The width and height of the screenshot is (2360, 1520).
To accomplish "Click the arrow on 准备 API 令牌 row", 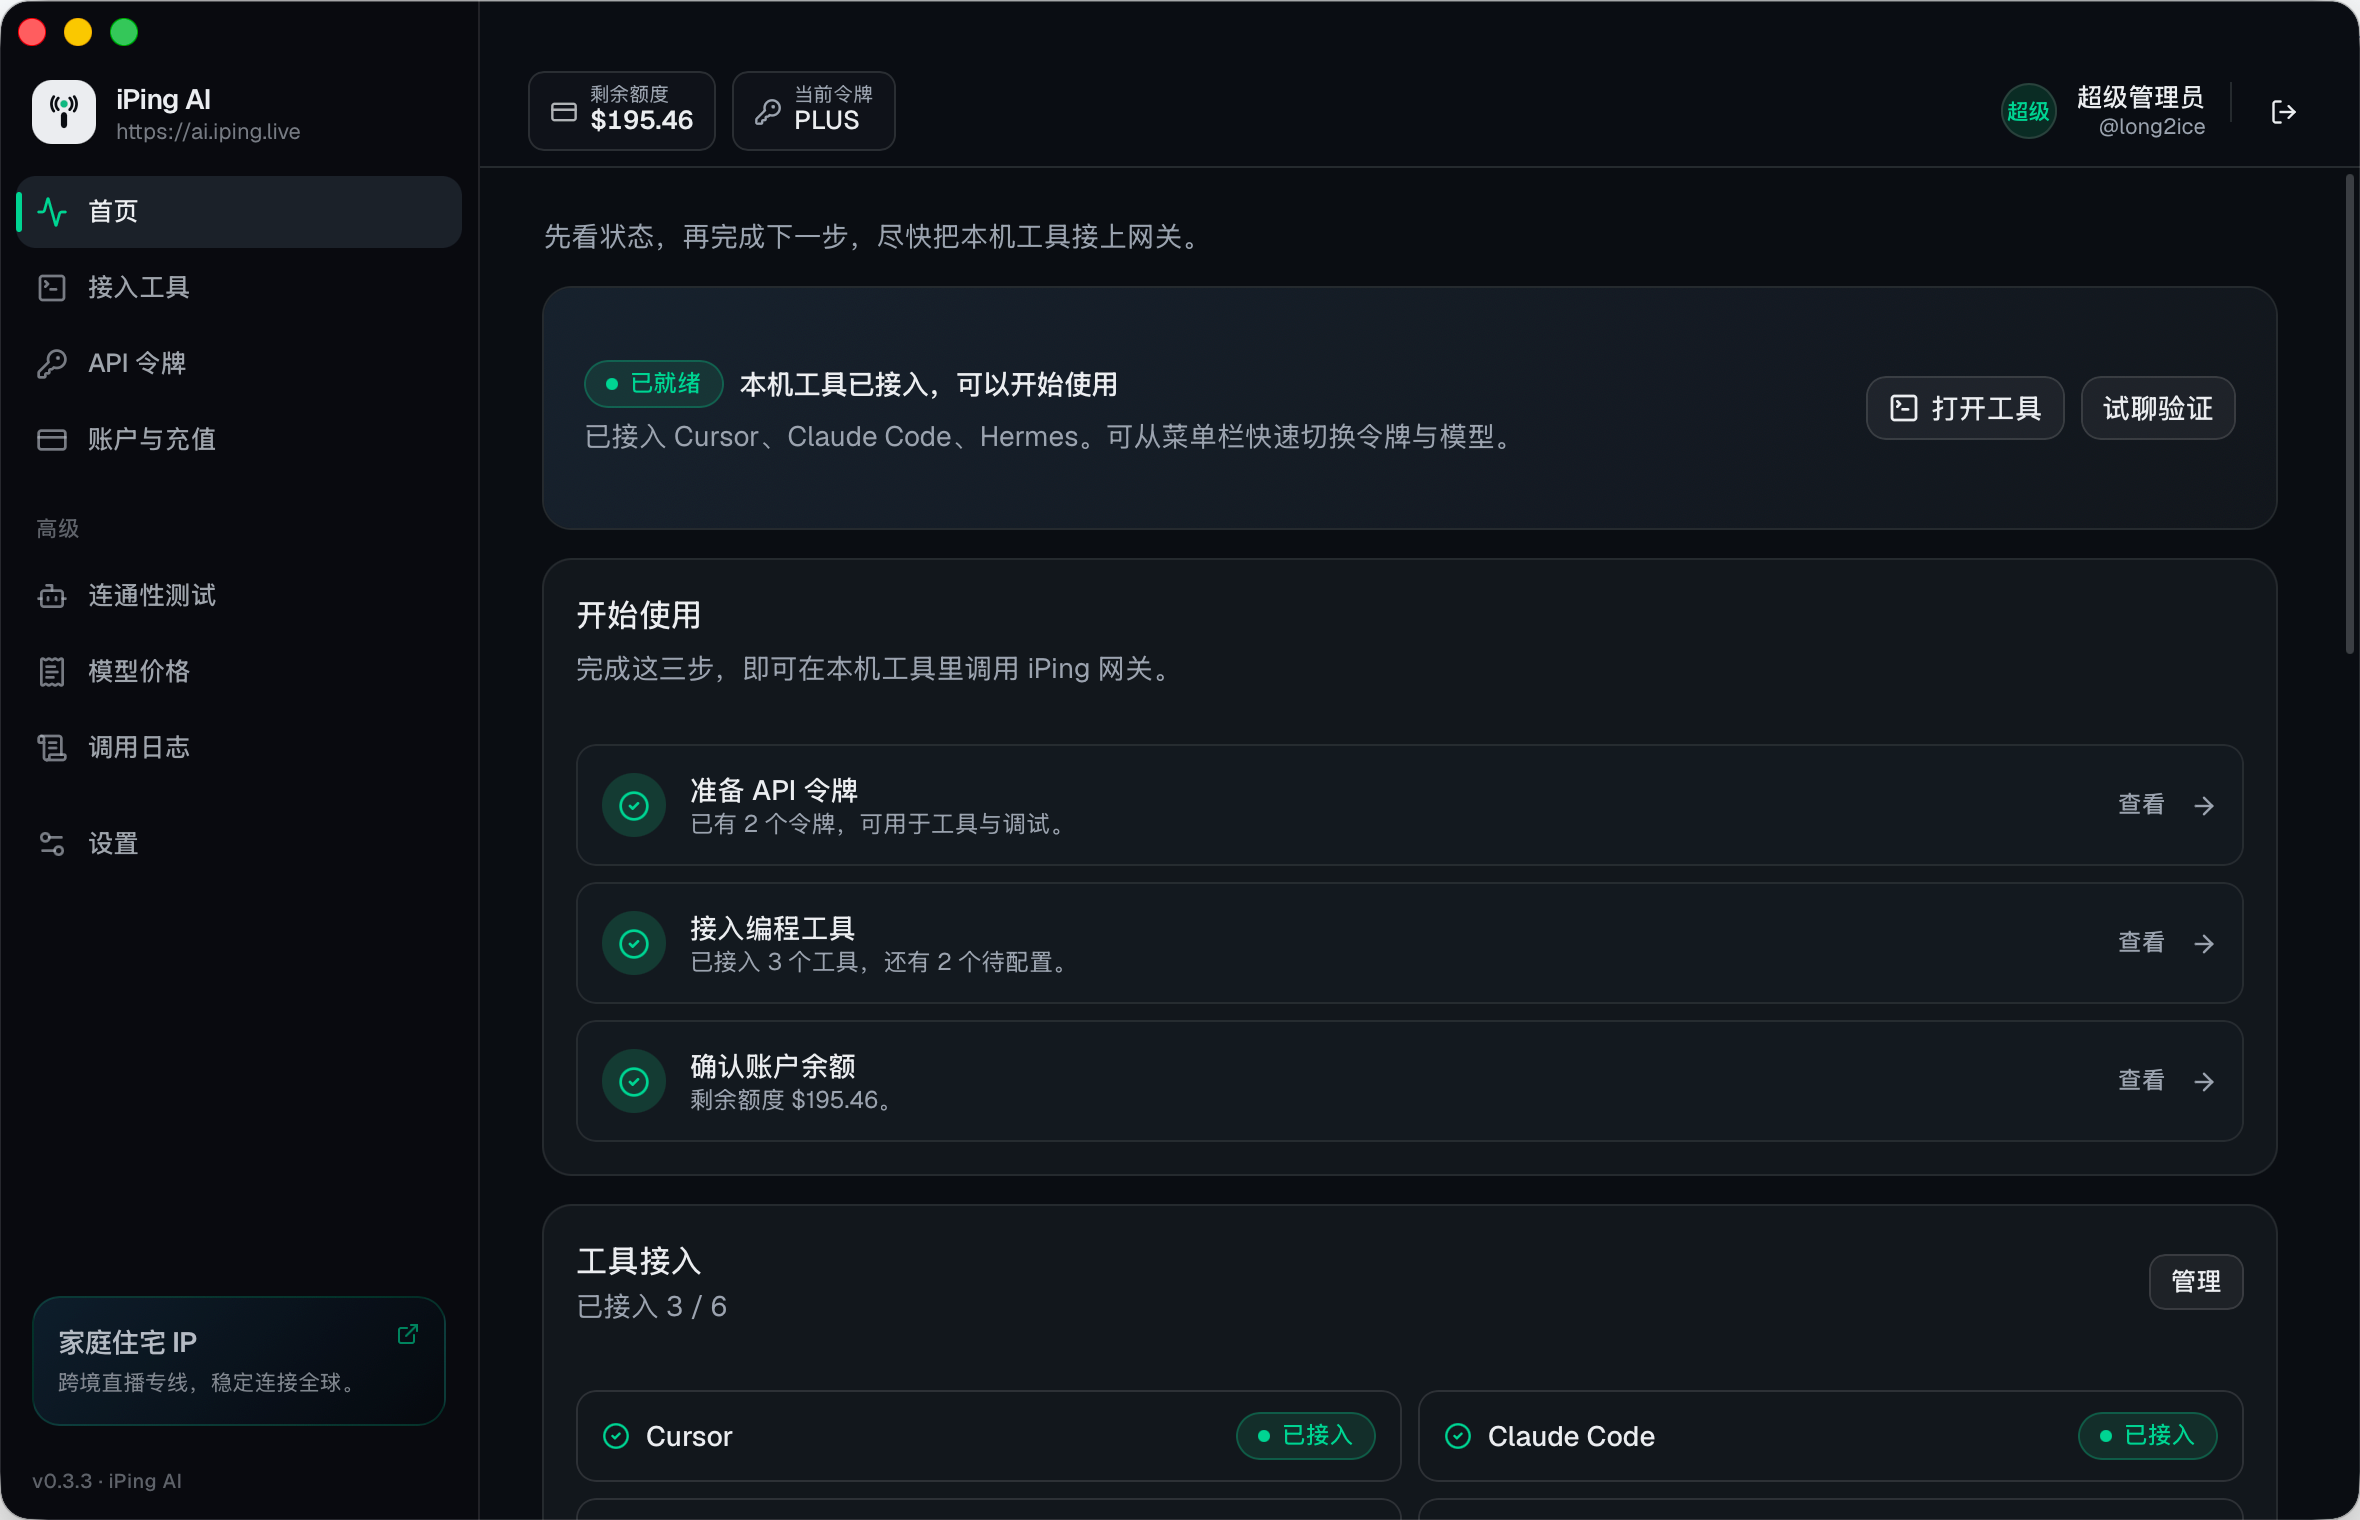I will [2204, 806].
